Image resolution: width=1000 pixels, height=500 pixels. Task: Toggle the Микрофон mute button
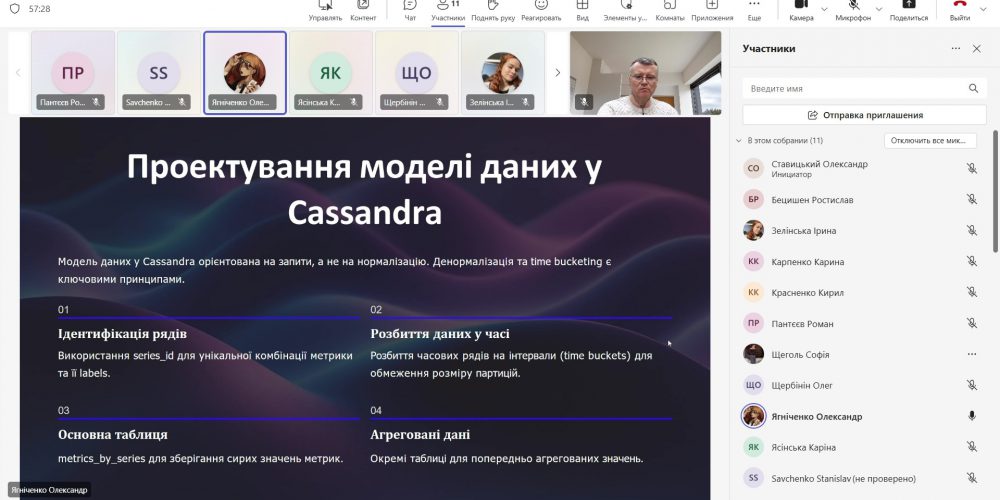pos(853,11)
